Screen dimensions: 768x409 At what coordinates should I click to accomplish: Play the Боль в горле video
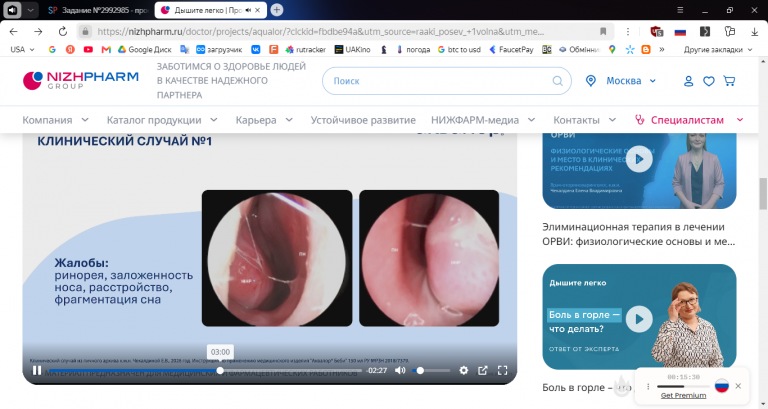pos(639,319)
